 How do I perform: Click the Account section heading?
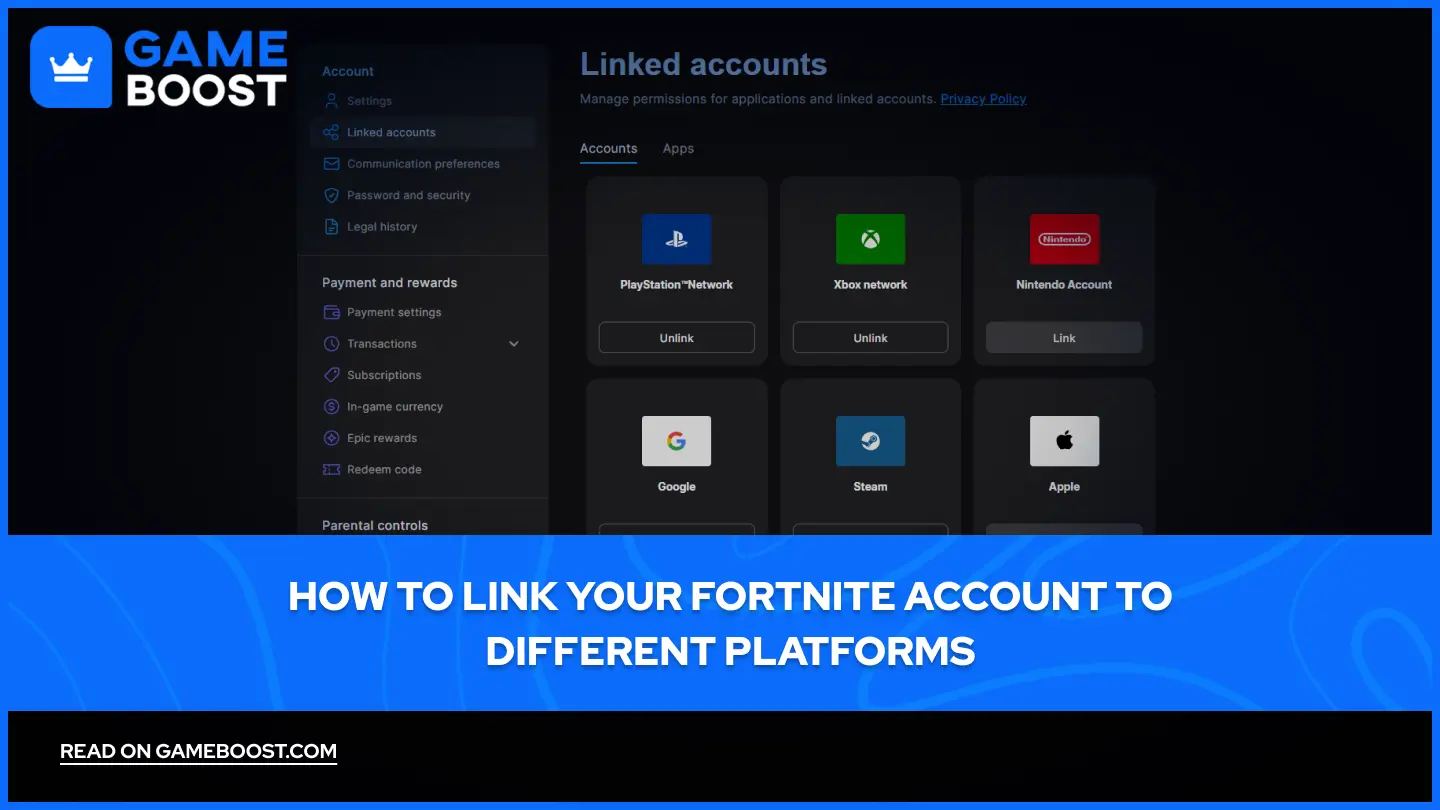coord(348,72)
